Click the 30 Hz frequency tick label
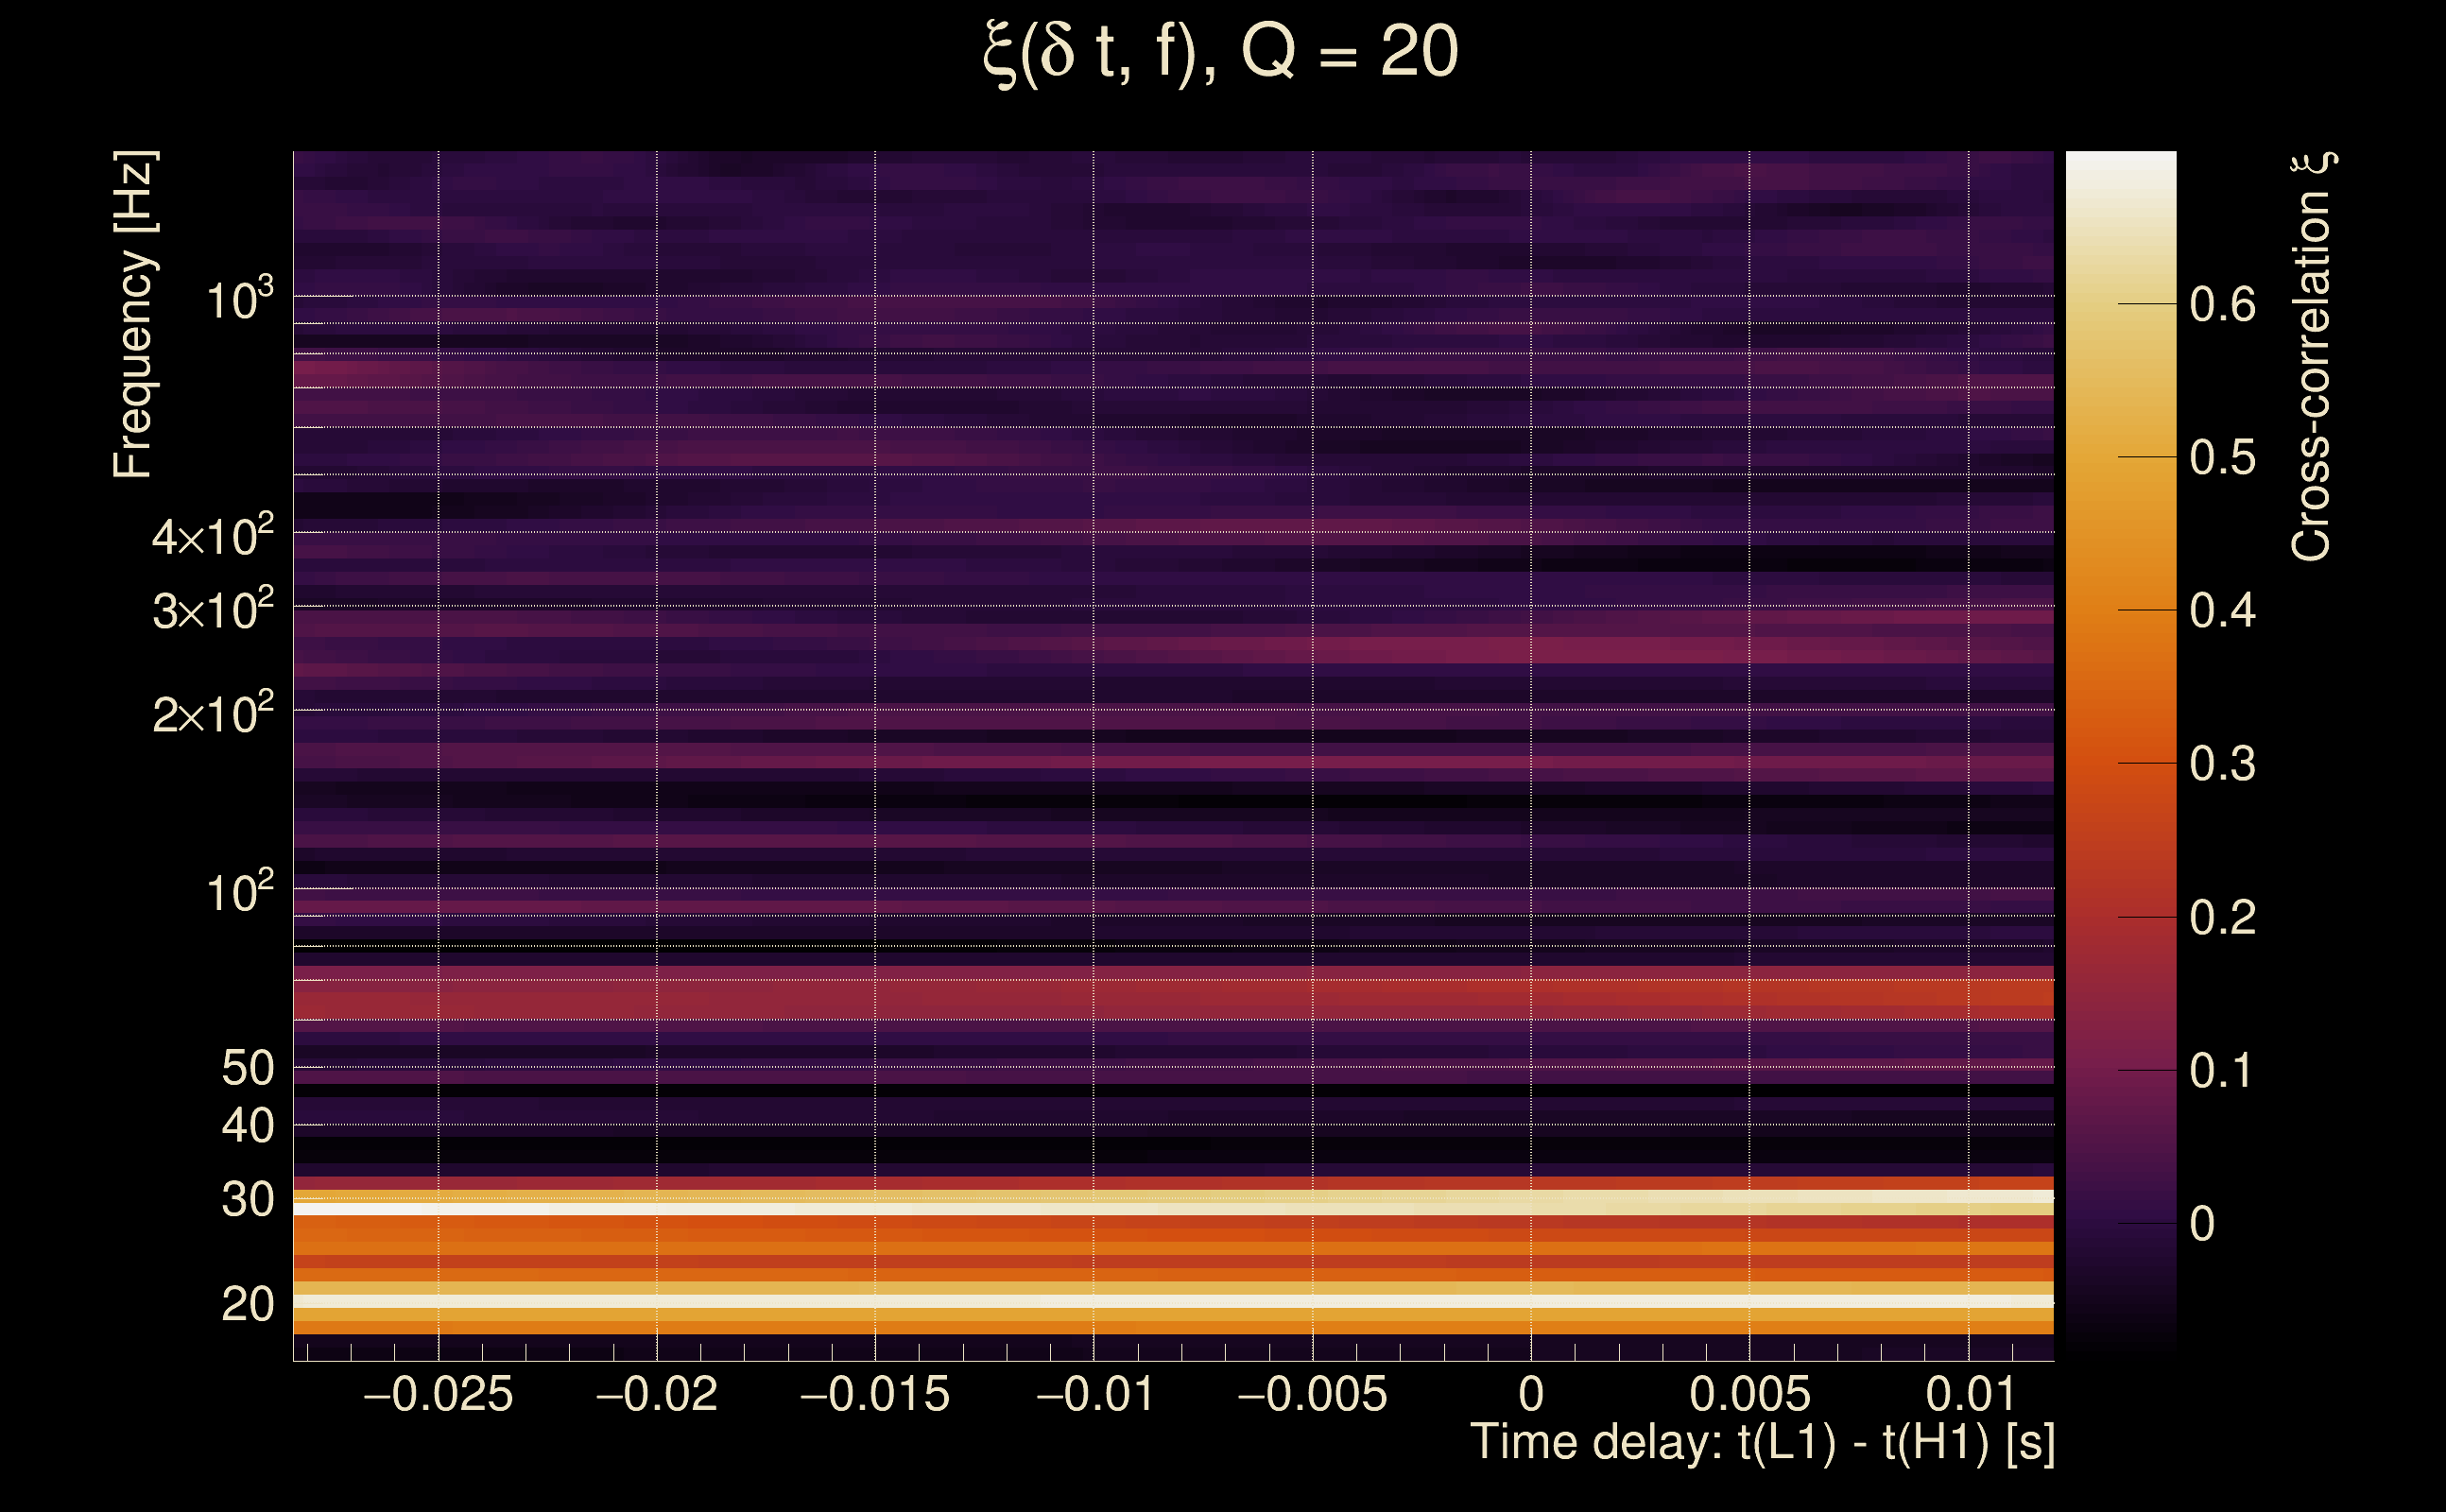The image size is (2446, 1512). click(247, 1200)
